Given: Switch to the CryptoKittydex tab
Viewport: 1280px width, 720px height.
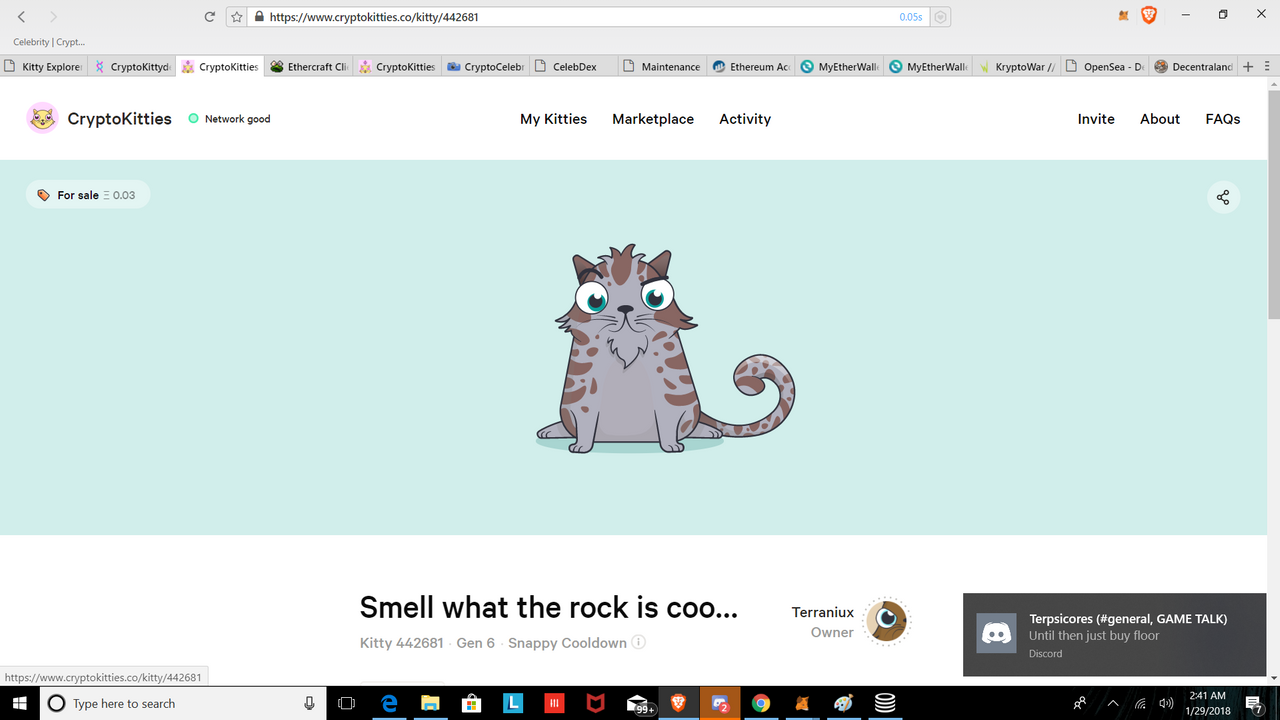Looking at the screenshot, I should [x=133, y=67].
